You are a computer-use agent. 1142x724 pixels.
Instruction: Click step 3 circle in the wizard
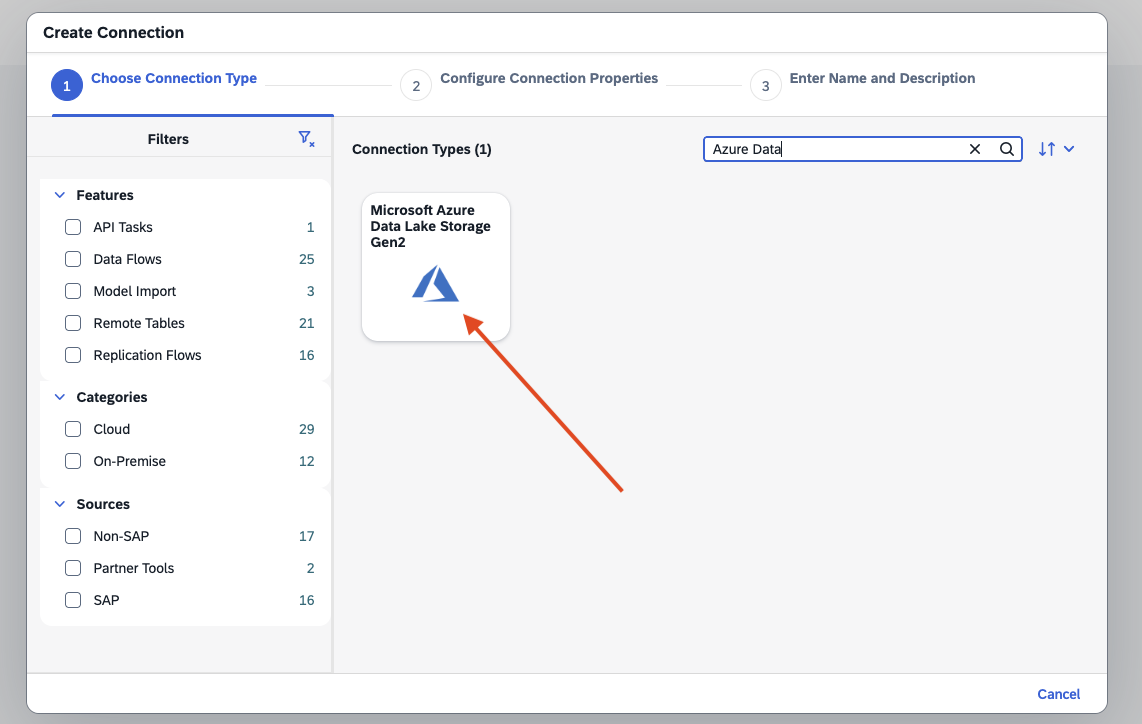[x=766, y=86]
